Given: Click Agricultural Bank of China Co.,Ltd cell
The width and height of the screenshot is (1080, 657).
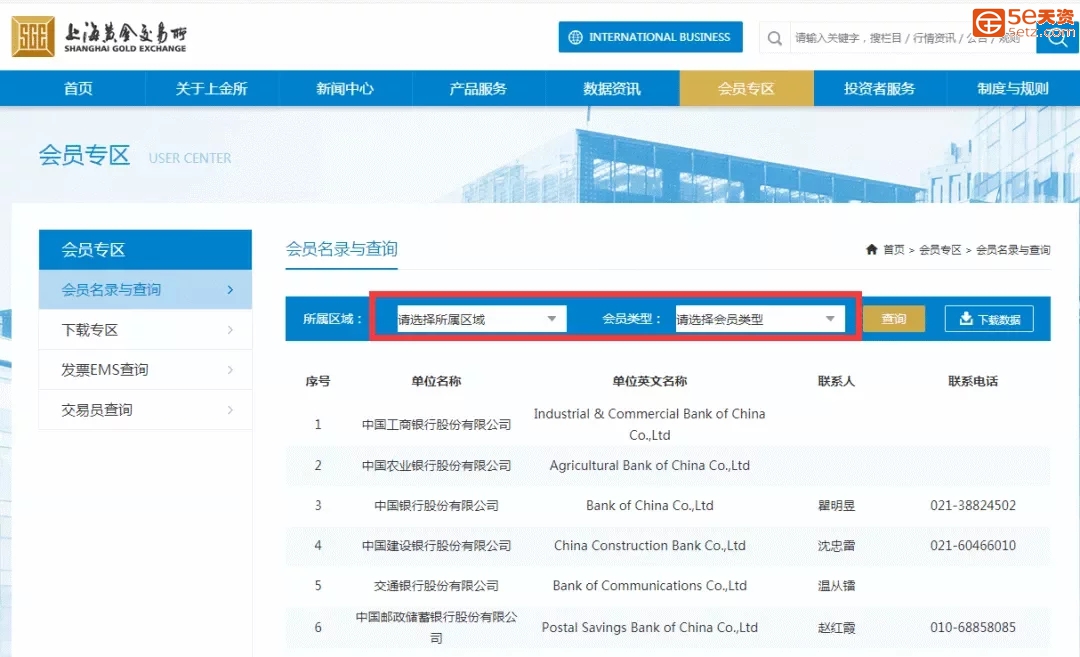Looking at the screenshot, I should [x=650, y=466].
